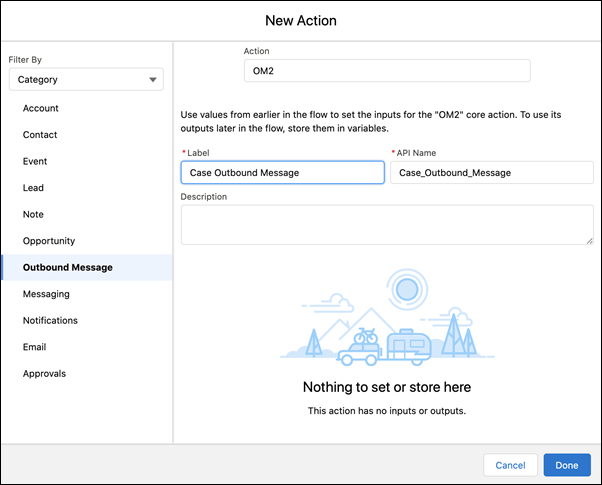Select the Notifications category

coord(50,320)
